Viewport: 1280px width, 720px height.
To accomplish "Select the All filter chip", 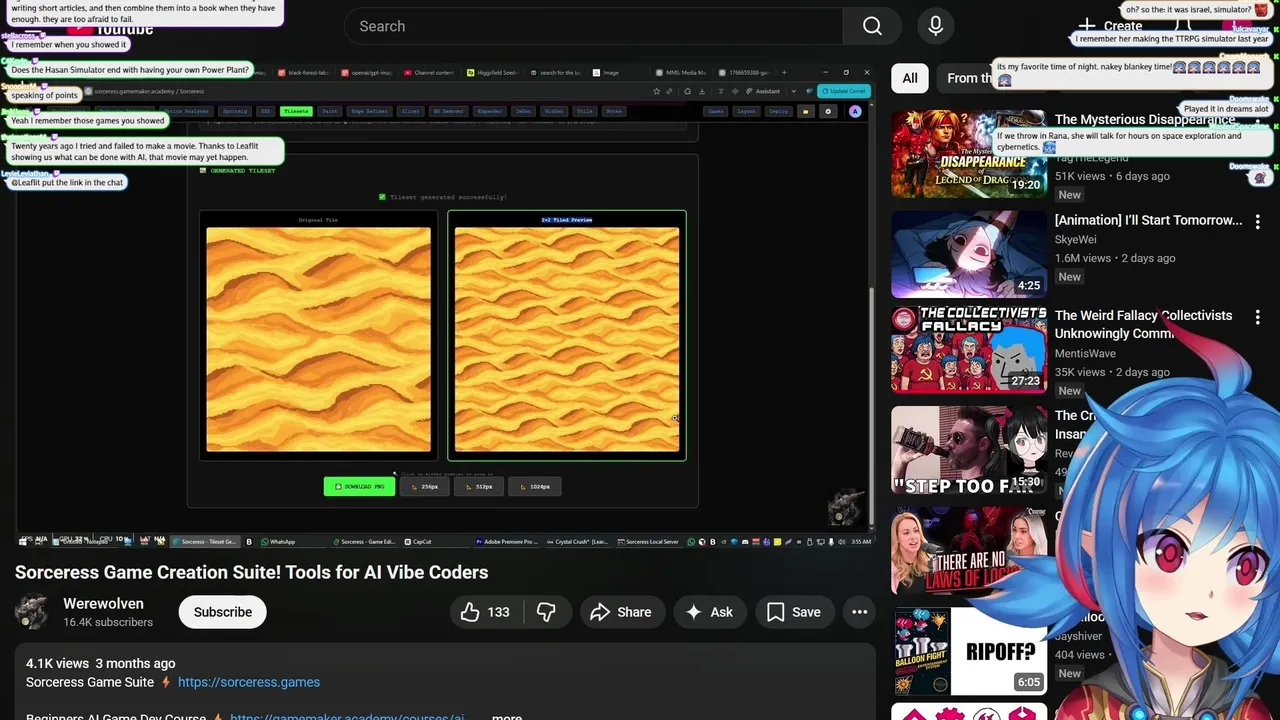I will pyautogui.click(x=910, y=78).
